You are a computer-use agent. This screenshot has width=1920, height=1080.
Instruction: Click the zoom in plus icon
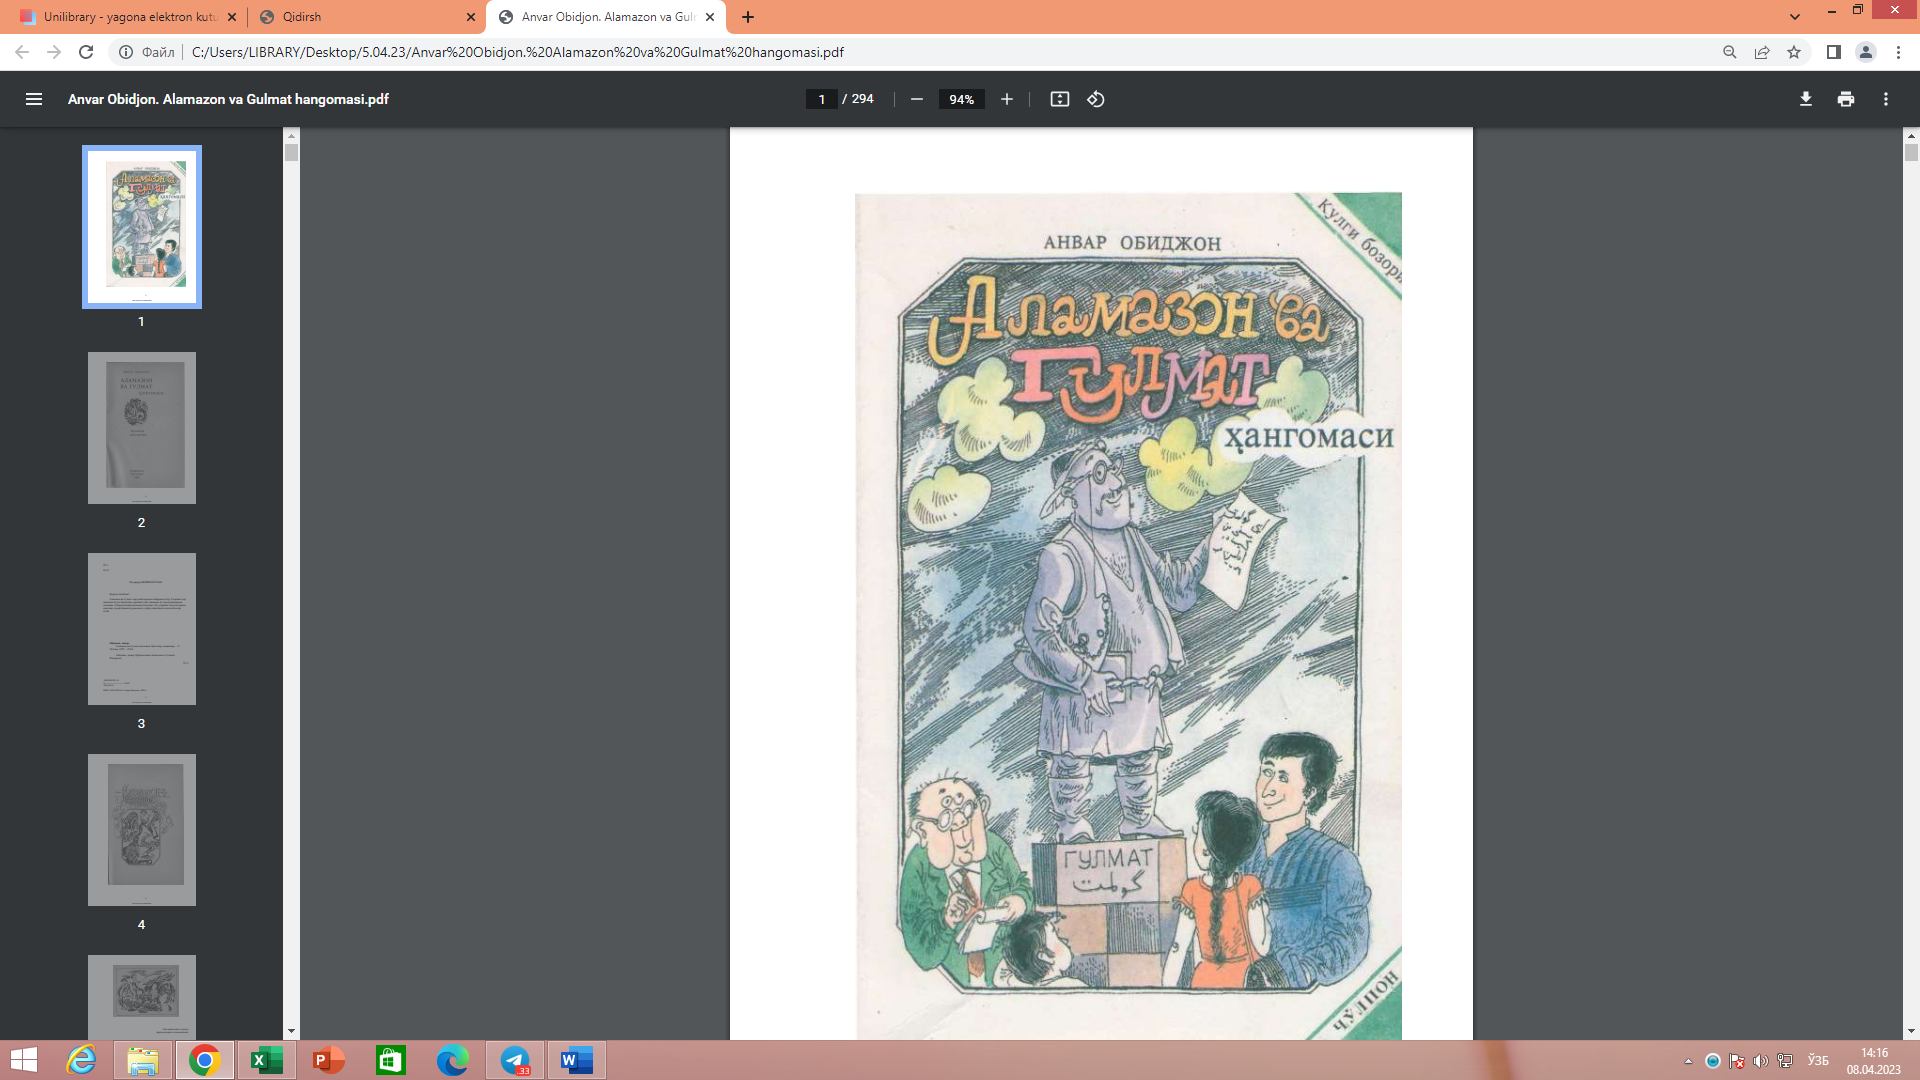1007,99
